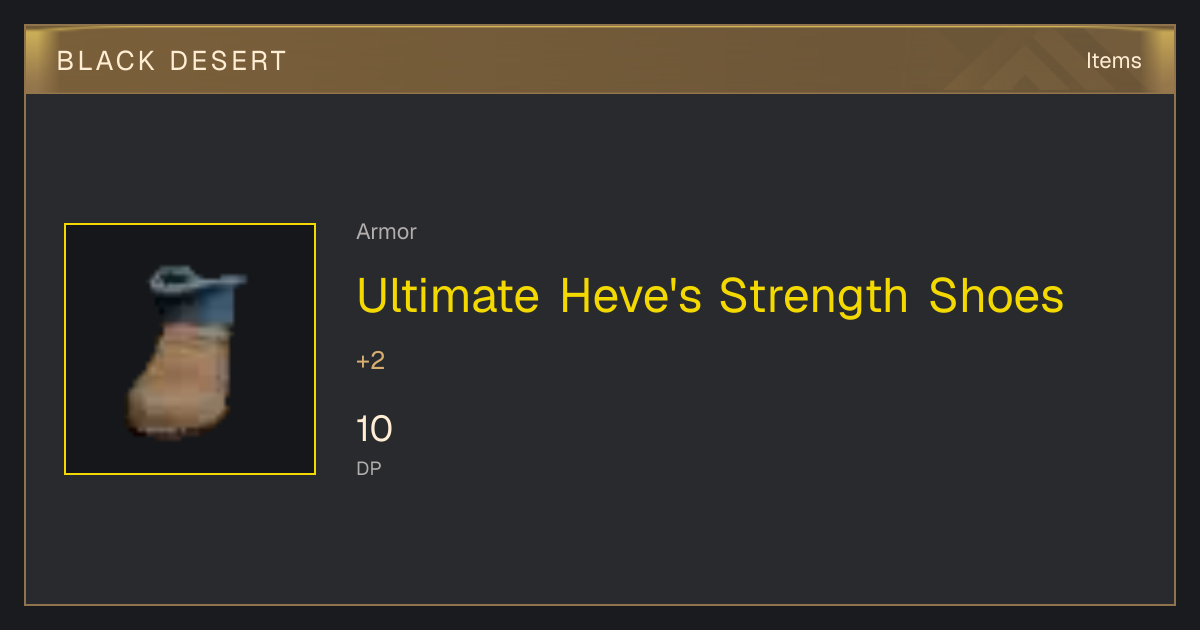This screenshot has height=630, width=1200.
Task: Click the word Ultimate in item name
Action: 448,296
